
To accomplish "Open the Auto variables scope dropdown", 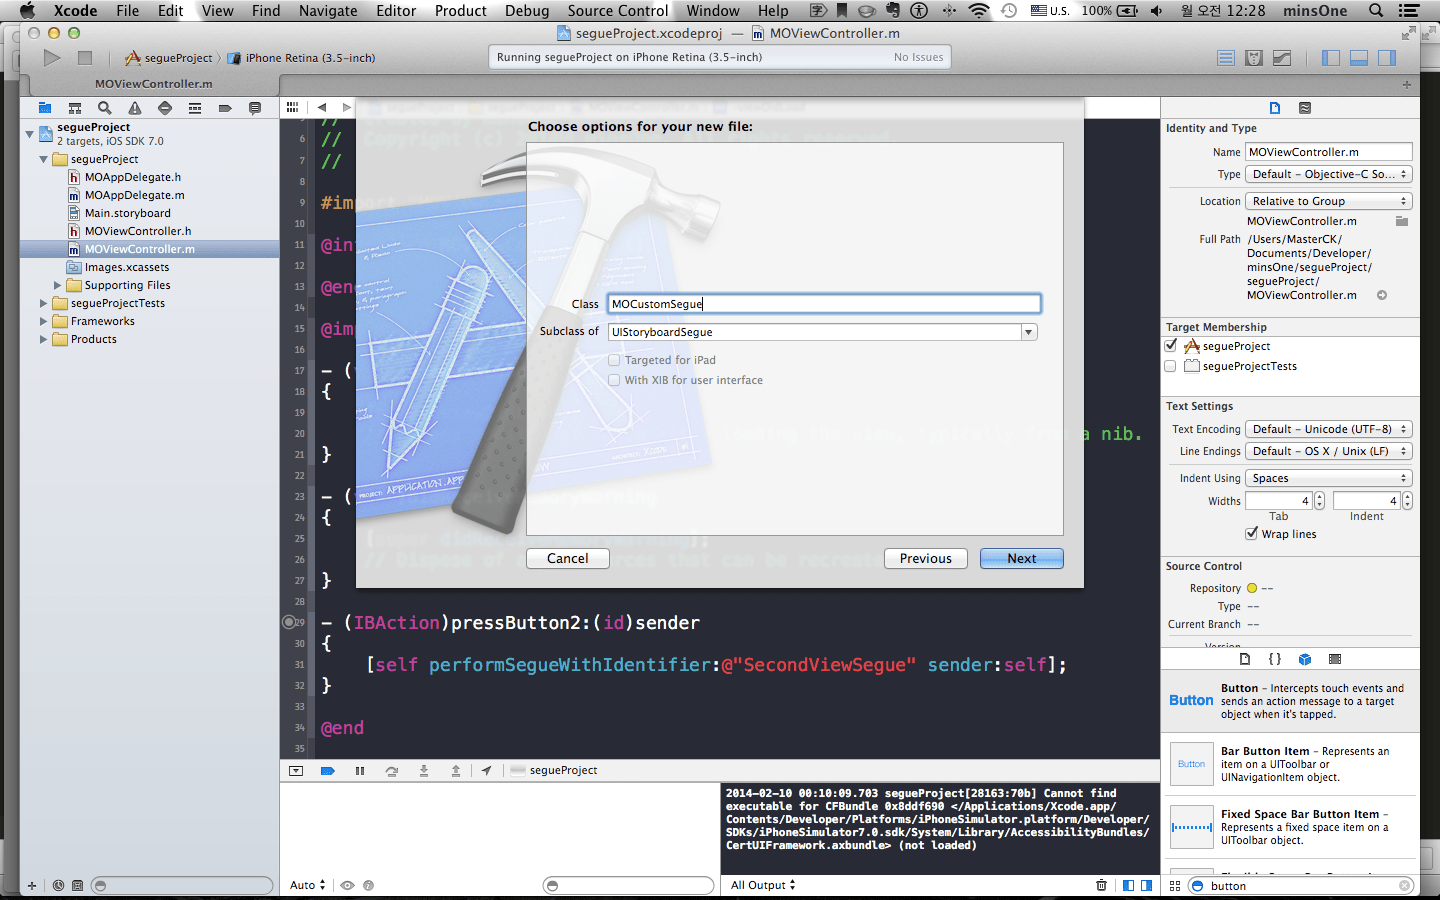I will [308, 885].
